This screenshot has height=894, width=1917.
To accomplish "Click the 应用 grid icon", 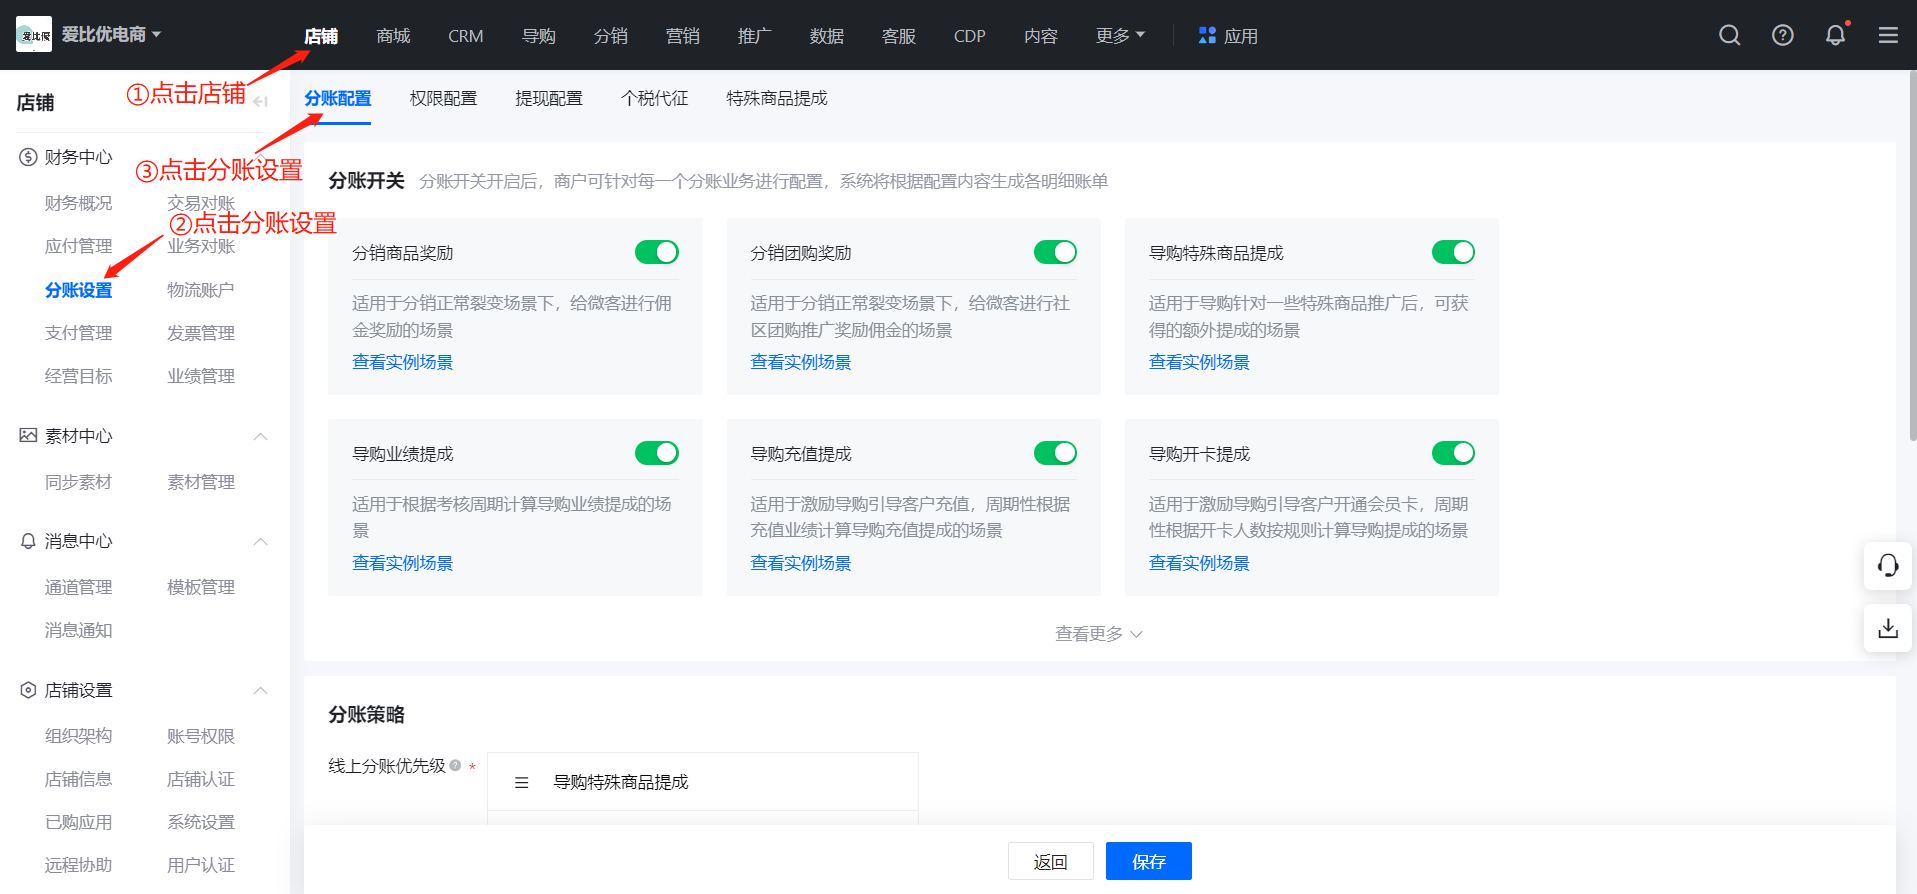I will click(x=1207, y=35).
